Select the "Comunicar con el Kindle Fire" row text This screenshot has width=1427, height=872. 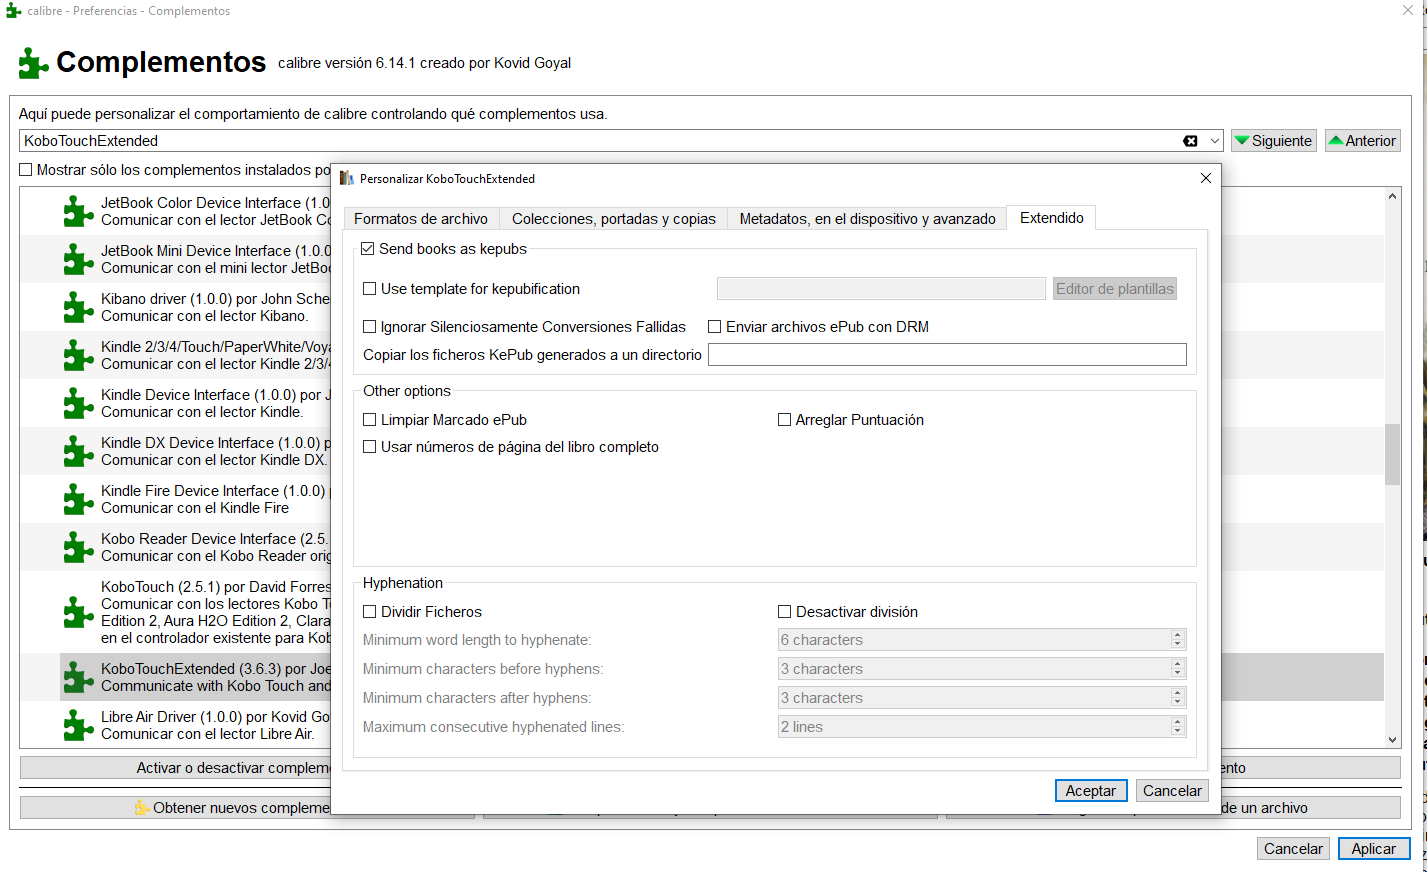(195, 508)
